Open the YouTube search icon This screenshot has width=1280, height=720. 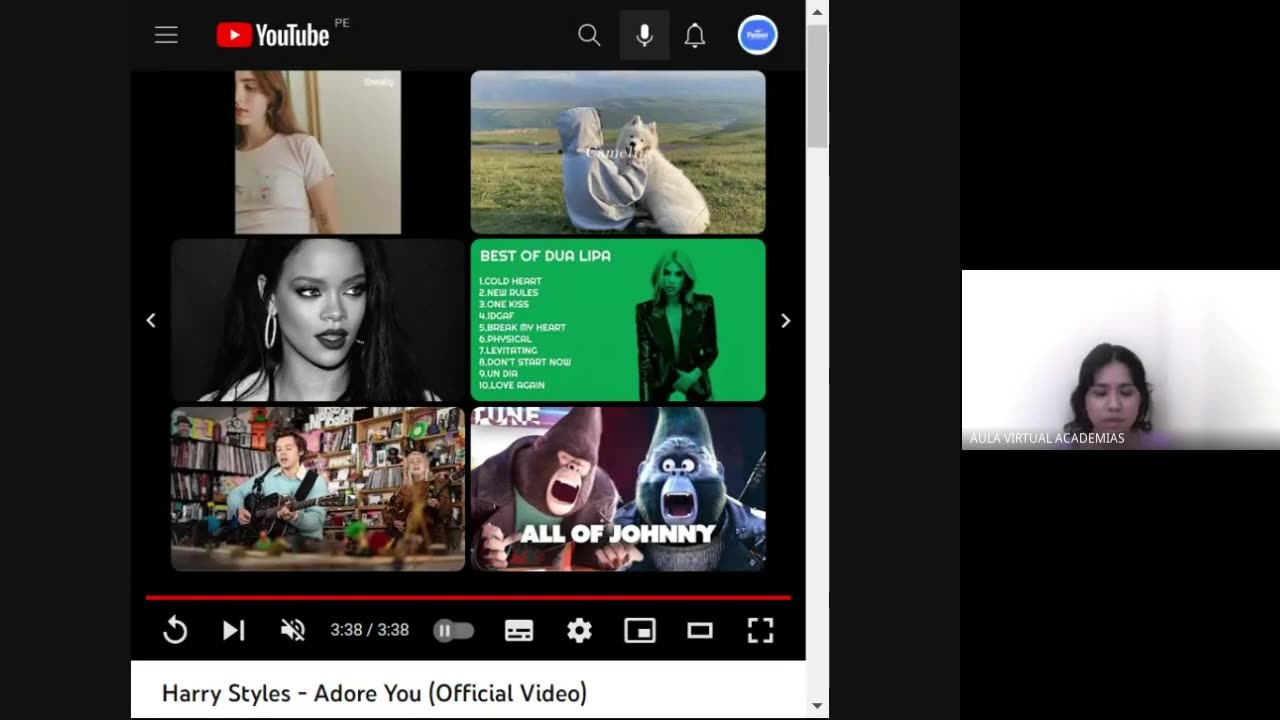coord(589,35)
